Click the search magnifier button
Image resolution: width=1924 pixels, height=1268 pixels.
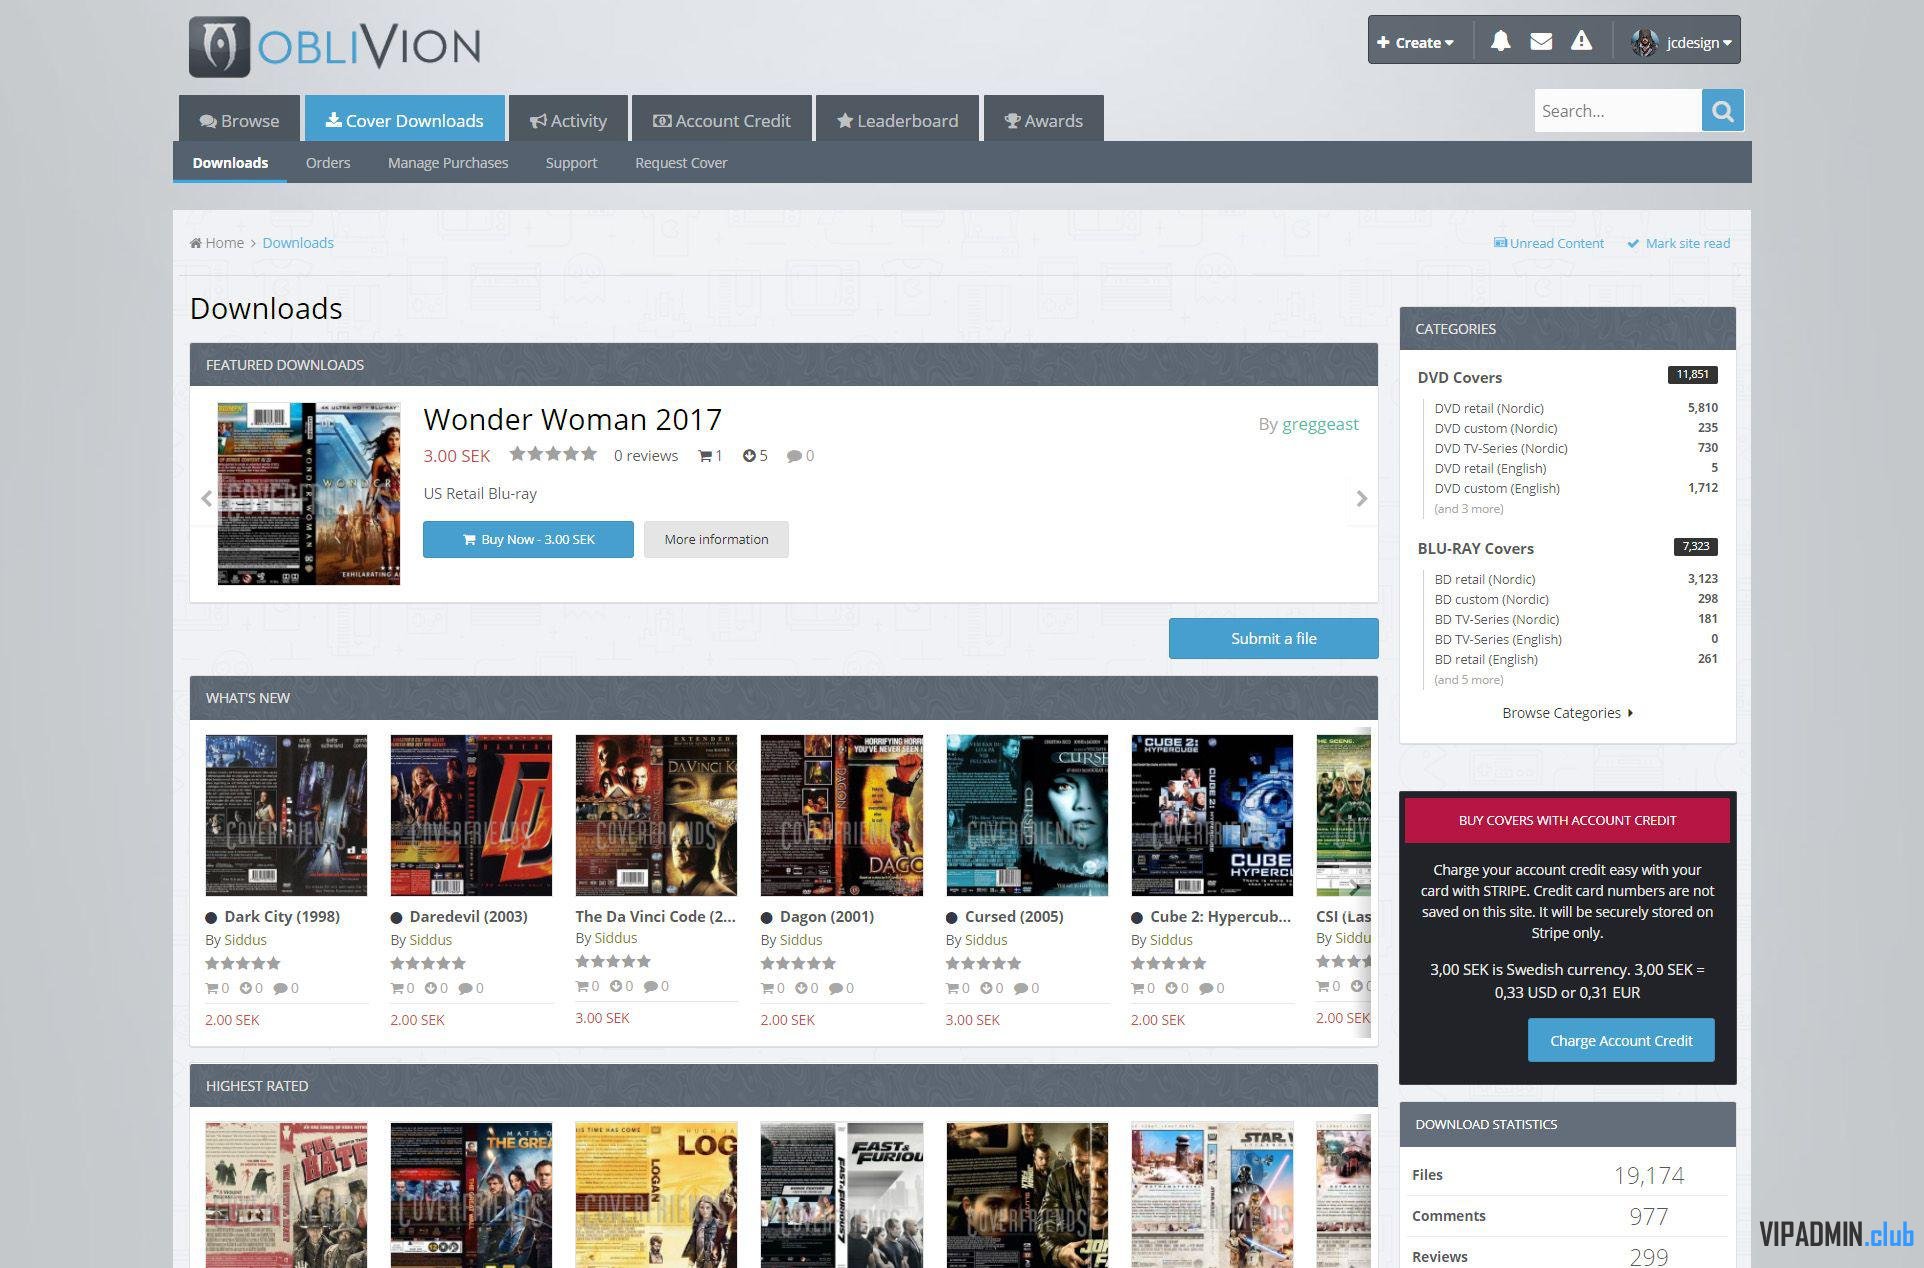(x=1722, y=110)
